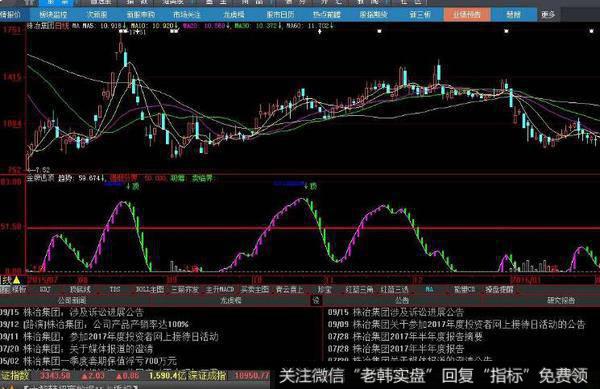600x389 pixels.
Task: Click the yellow triangle alert icon
Action: (x=16, y=280)
